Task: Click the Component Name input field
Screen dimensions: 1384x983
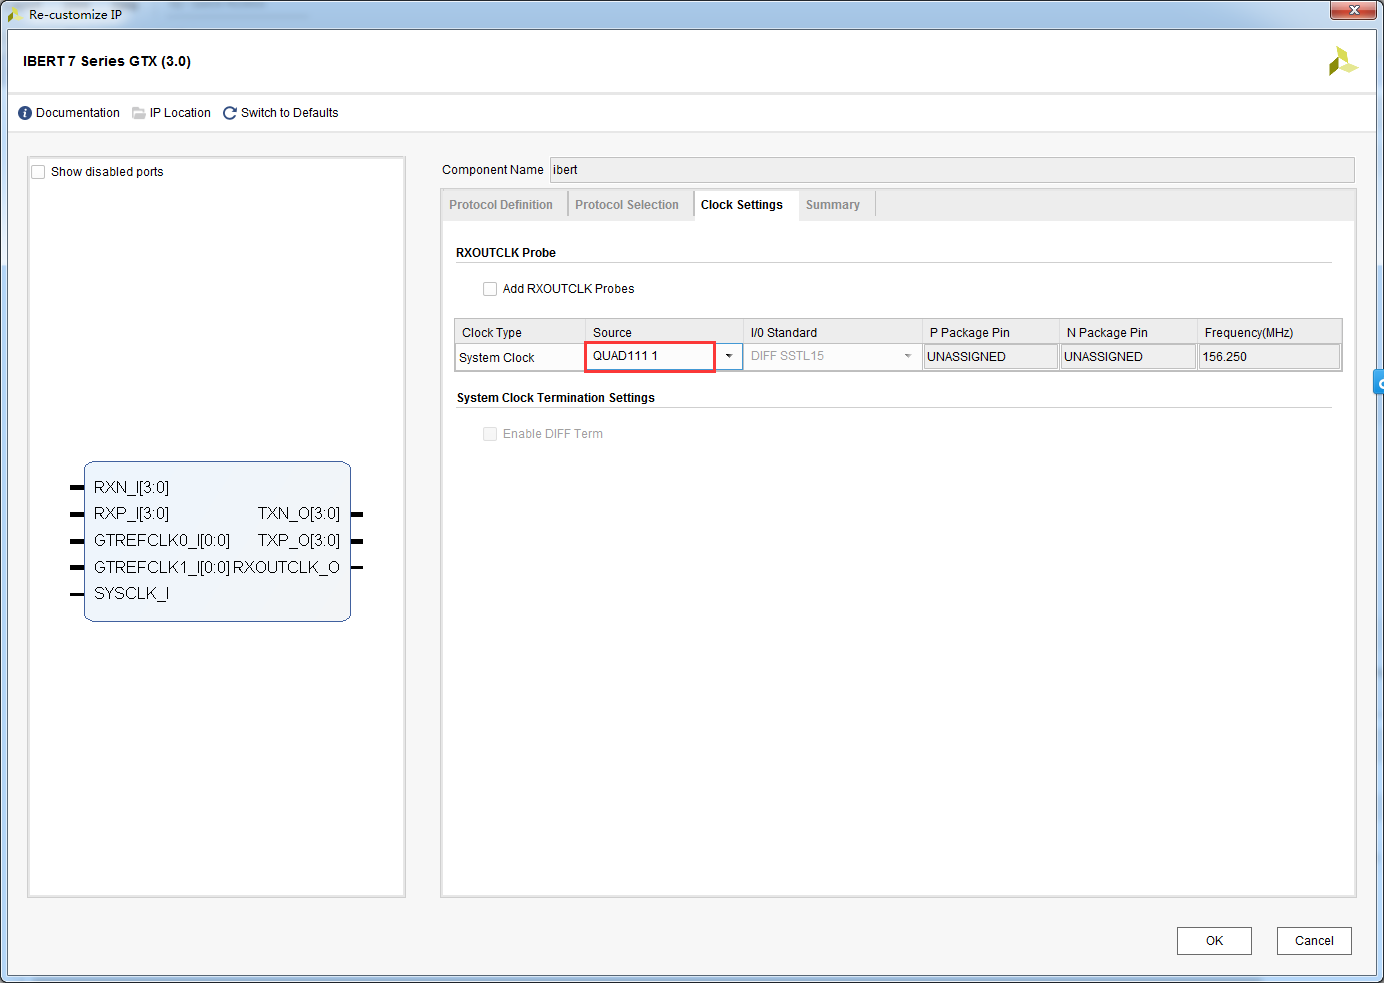Action: click(x=952, y=170)
